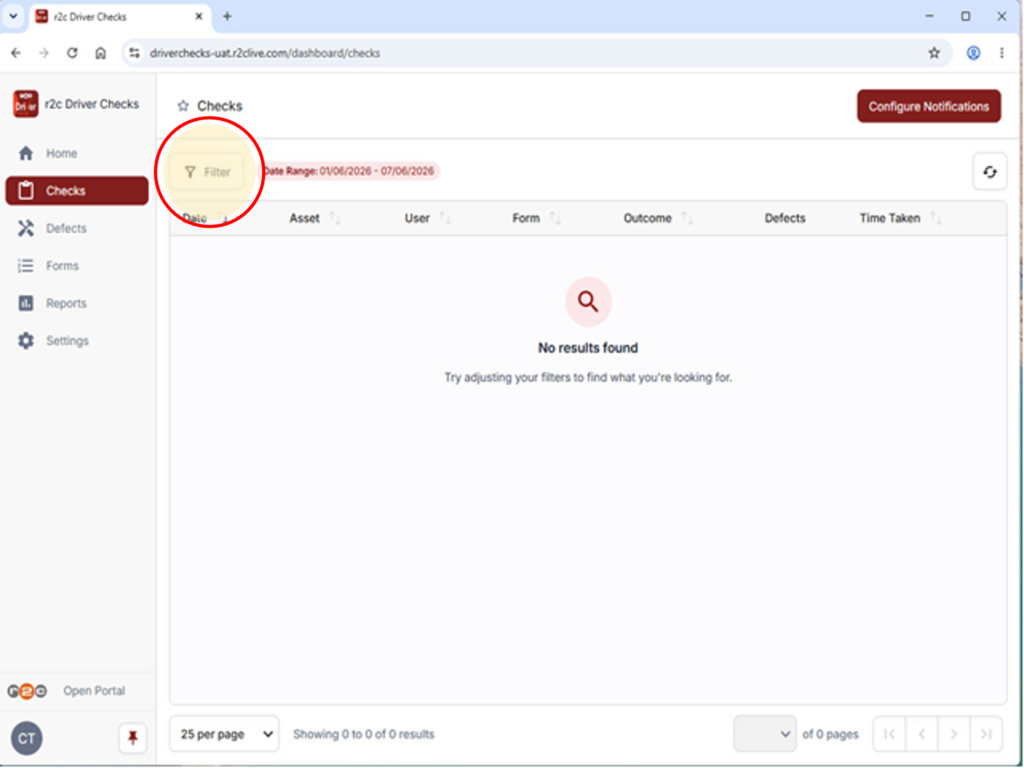This screenshot has height=768, width=1024.
Task: Open the page number dropdown
Action: [765, 734]
